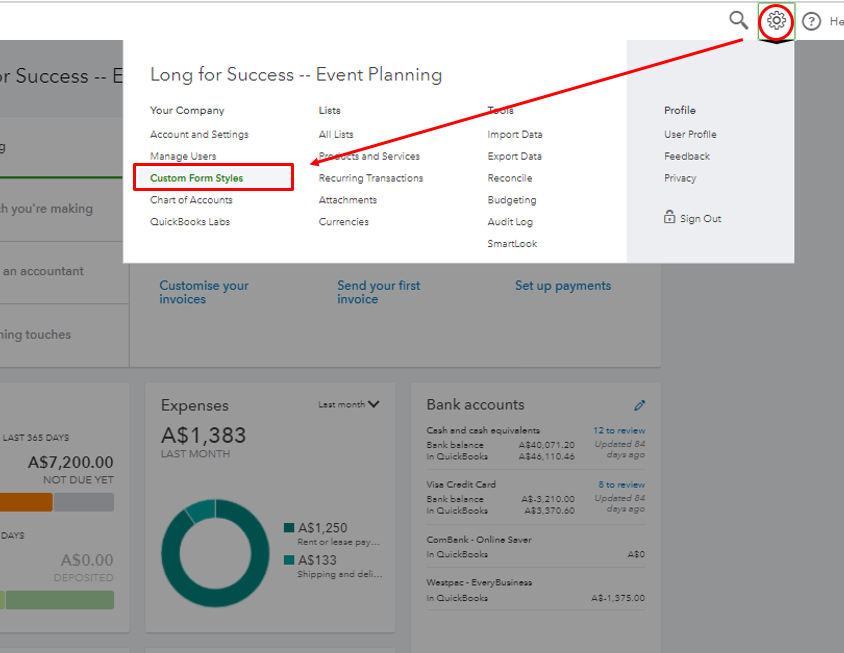
Task: Click "Customise your invoices" link
Action: point(204,292)
